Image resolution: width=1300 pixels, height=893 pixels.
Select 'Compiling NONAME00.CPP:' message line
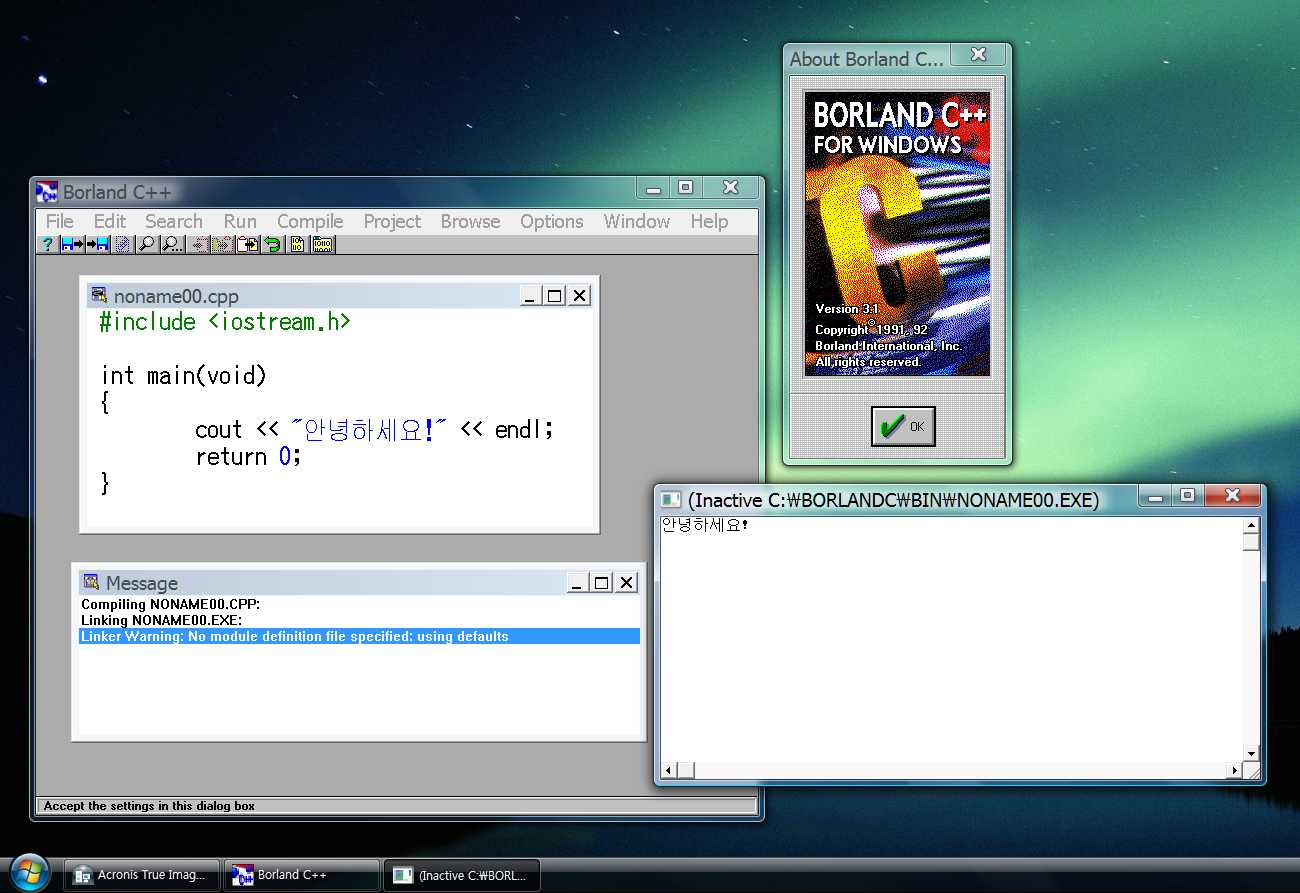click(x=170, y=604)
